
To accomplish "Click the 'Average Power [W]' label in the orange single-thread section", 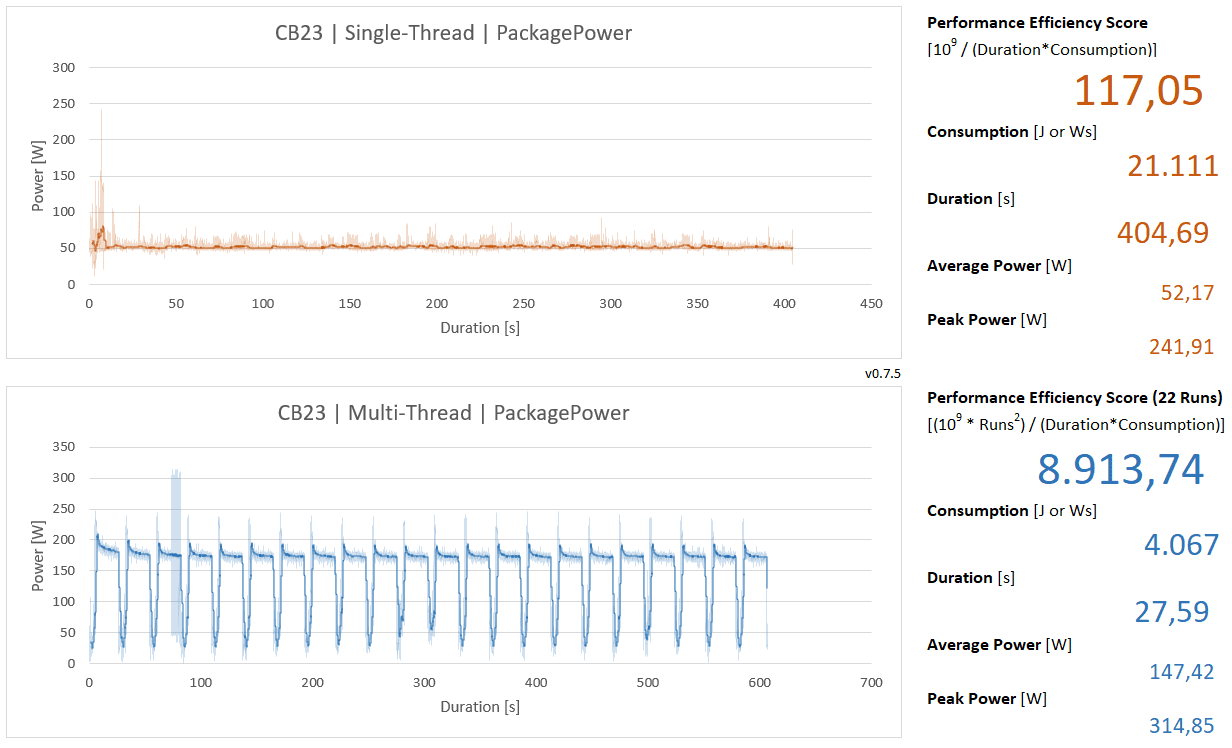I will tap(999, 266).
